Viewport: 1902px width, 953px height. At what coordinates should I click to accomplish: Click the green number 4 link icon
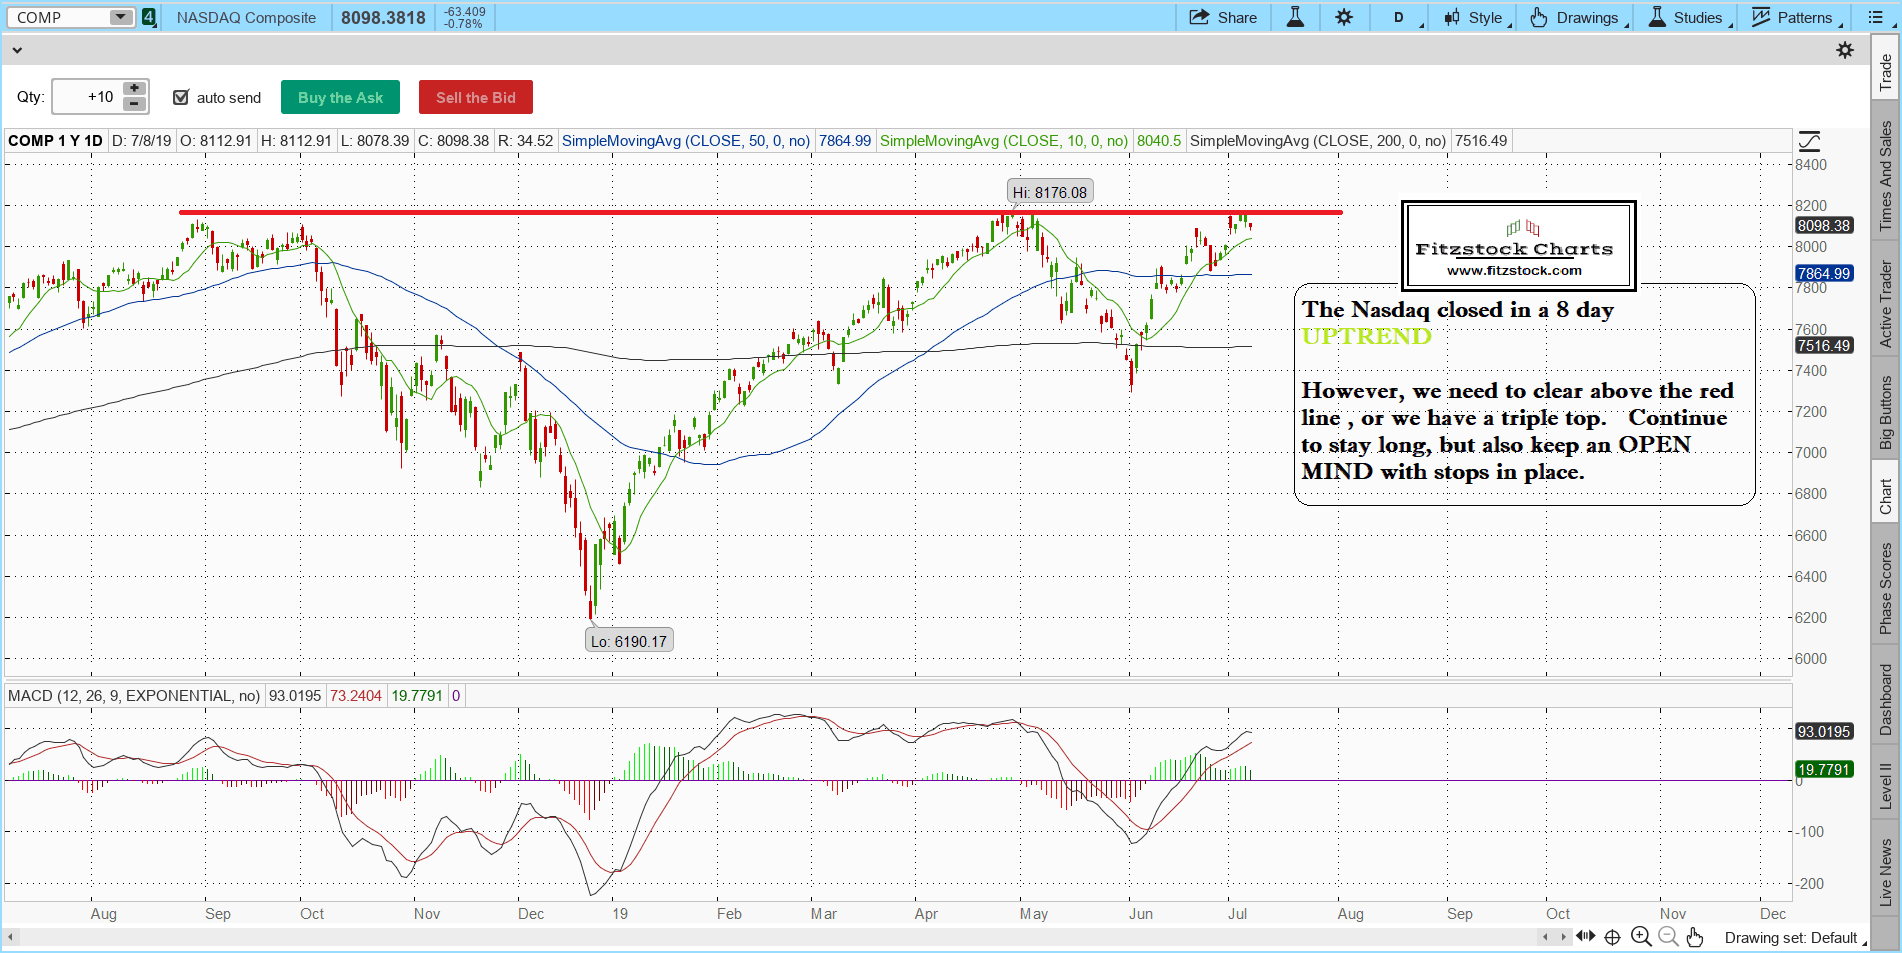149,17
